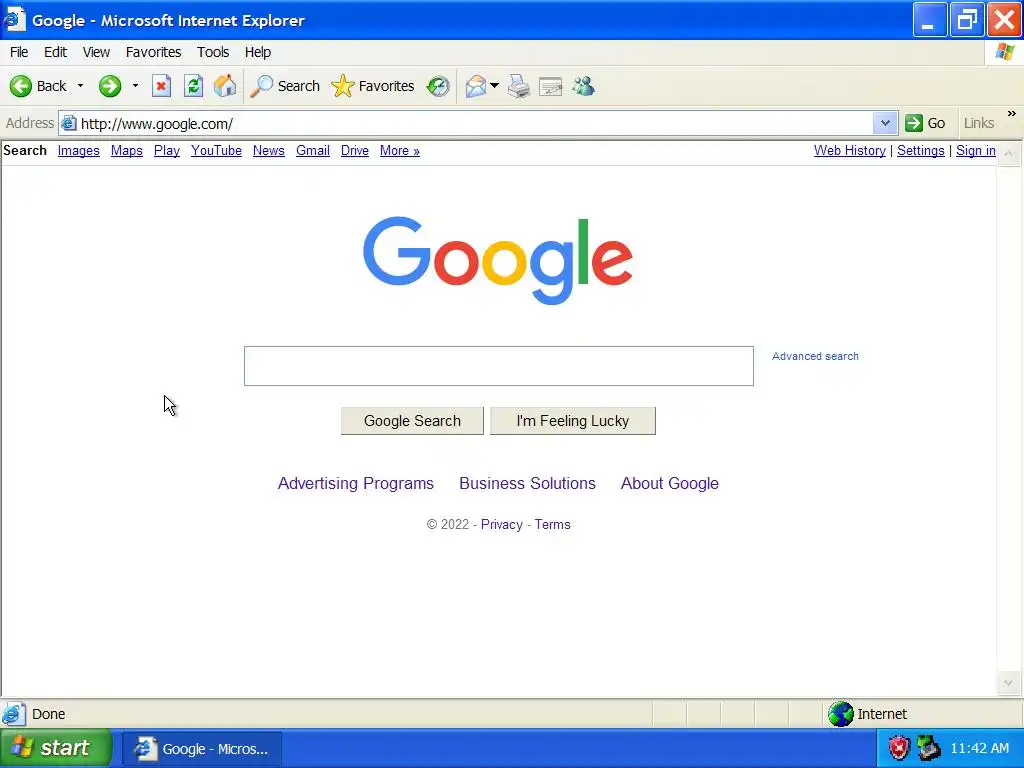Image resolution: width=1024 pixels, height=768 pixels.
Task: Click the scrollbar down arrow
Action: tap(1008, 683)
